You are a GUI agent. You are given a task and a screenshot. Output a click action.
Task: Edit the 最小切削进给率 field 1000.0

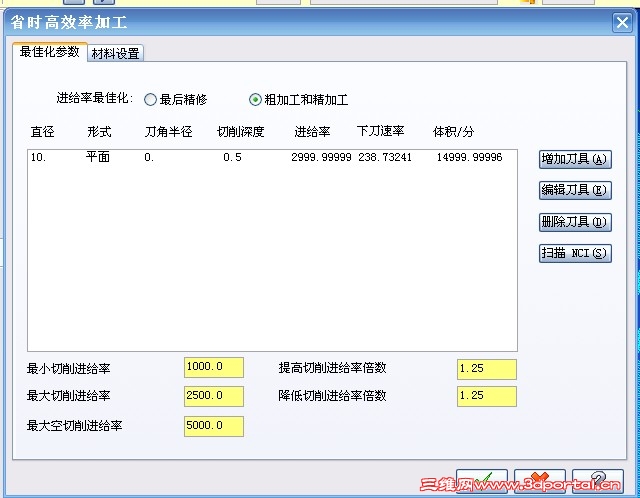pos(214,367)
